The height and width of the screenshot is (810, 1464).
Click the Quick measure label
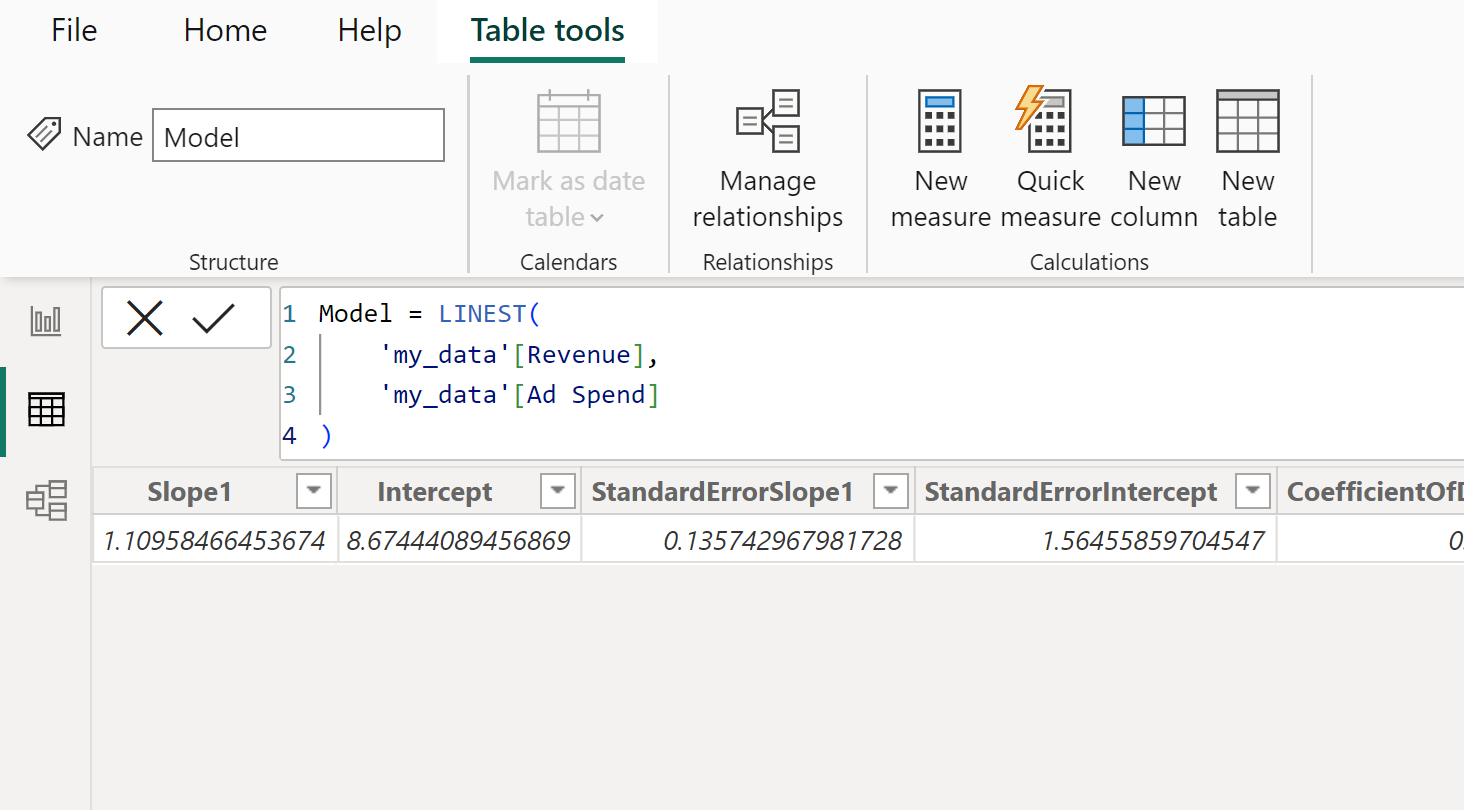(x=1050, y=199)
